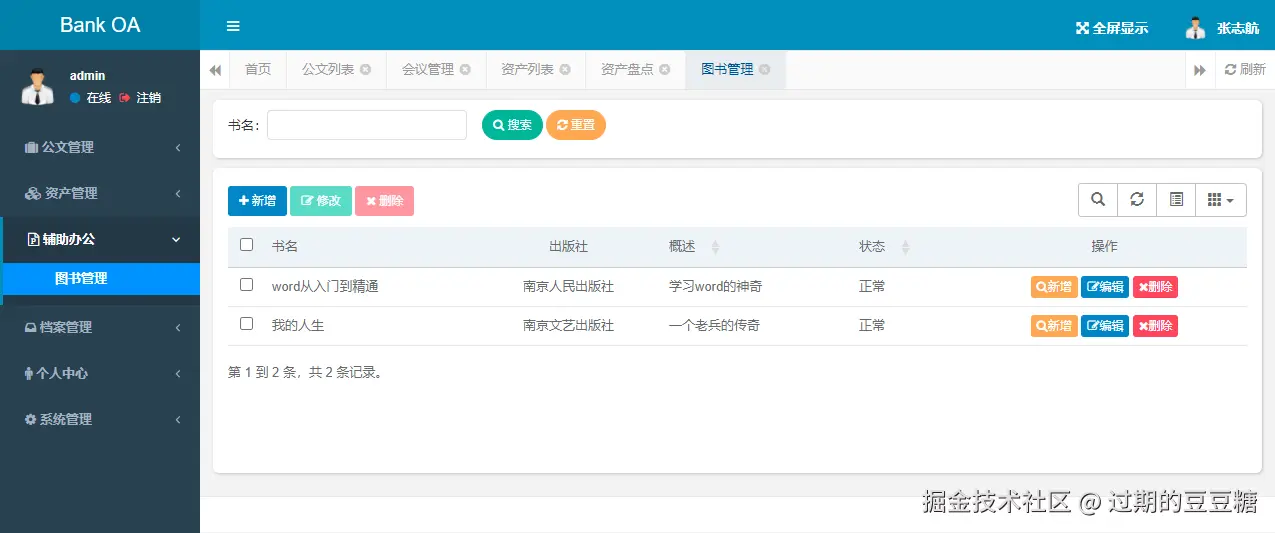Click the pink 删除 toolbar button
This screenshot has height=533, width=1275.
[x=384, y=201]
